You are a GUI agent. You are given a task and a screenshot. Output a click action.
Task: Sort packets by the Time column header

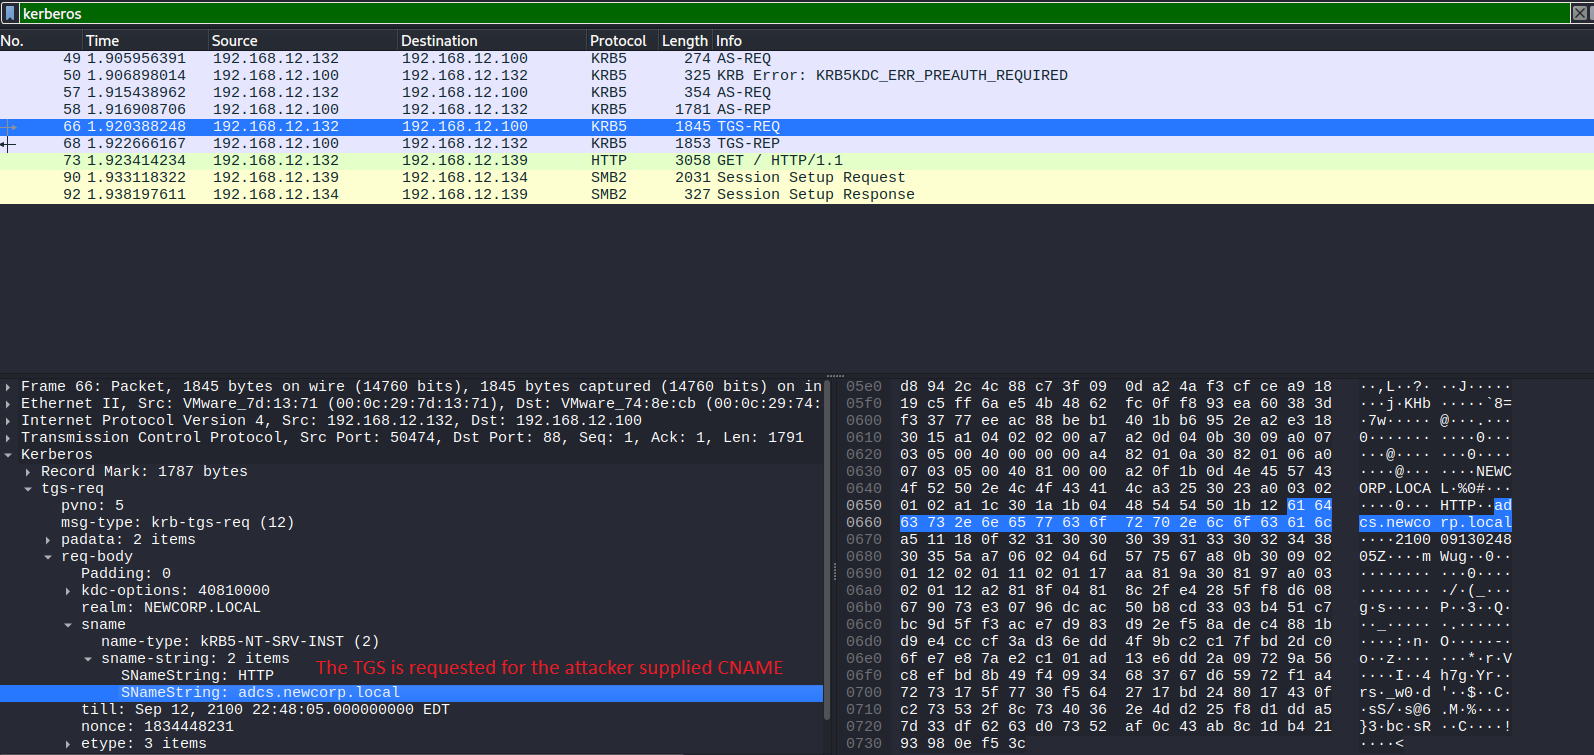102,41
